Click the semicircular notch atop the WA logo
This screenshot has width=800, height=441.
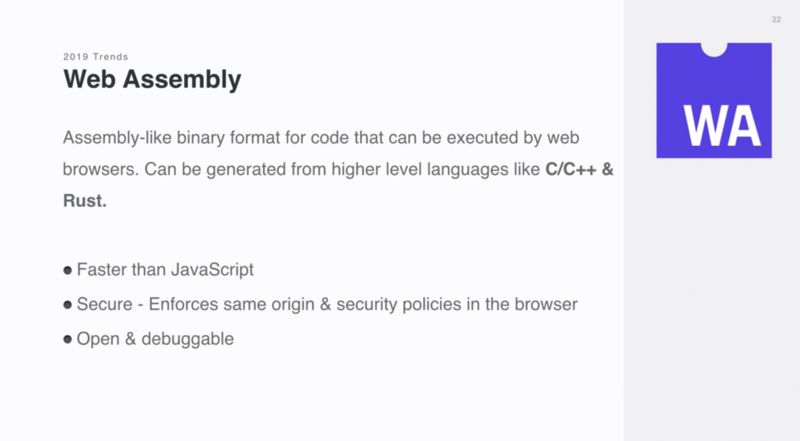click(714, 47)
